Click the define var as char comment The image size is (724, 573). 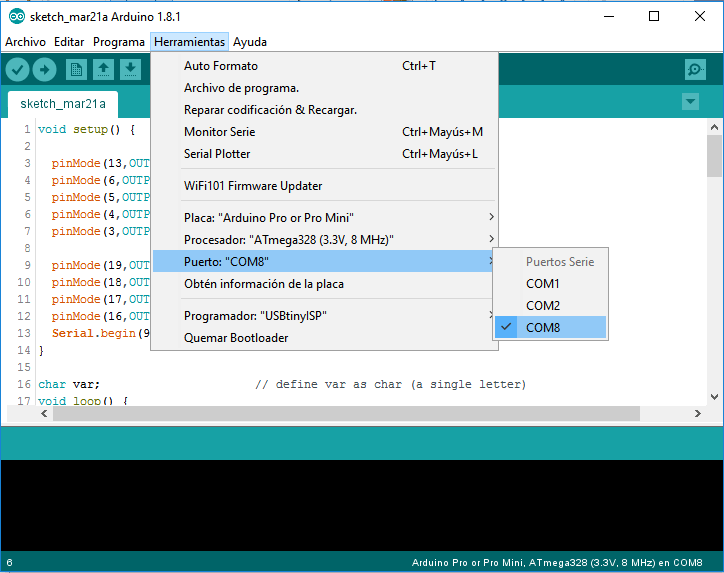[x=391, y=384]
